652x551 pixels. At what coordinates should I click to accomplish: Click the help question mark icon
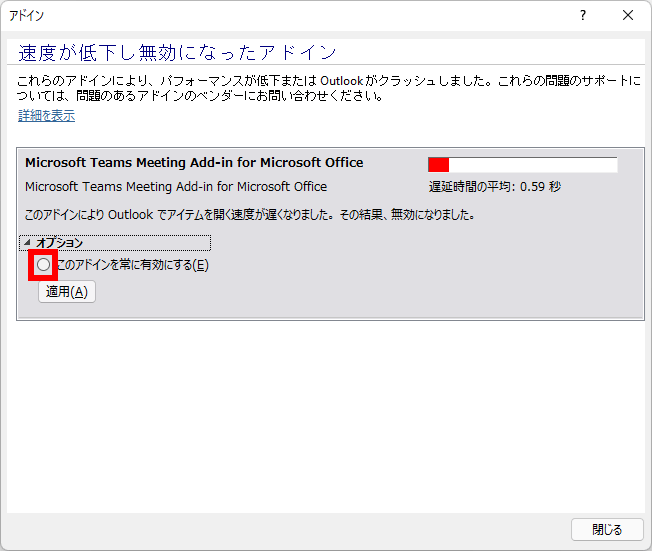pyautogui.click(x=583, y=15)
